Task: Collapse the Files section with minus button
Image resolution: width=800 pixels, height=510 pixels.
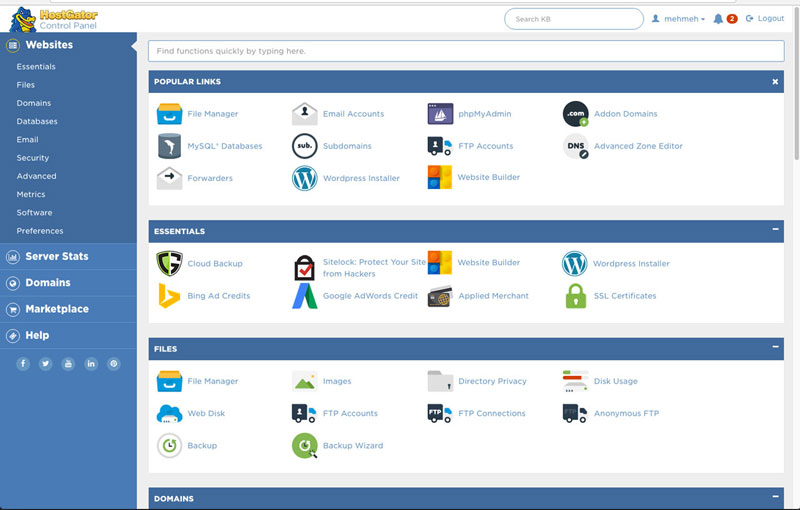Action: pos(775,347)
